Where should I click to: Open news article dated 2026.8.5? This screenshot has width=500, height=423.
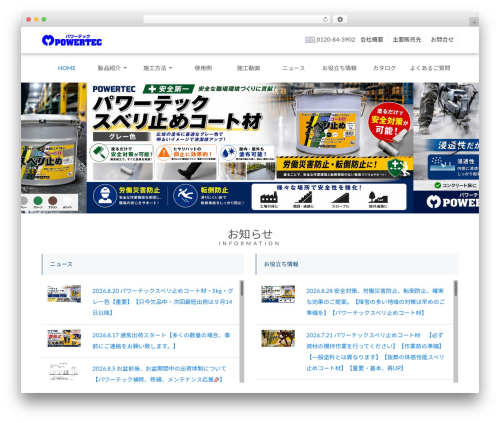click(x=159, y=374)
